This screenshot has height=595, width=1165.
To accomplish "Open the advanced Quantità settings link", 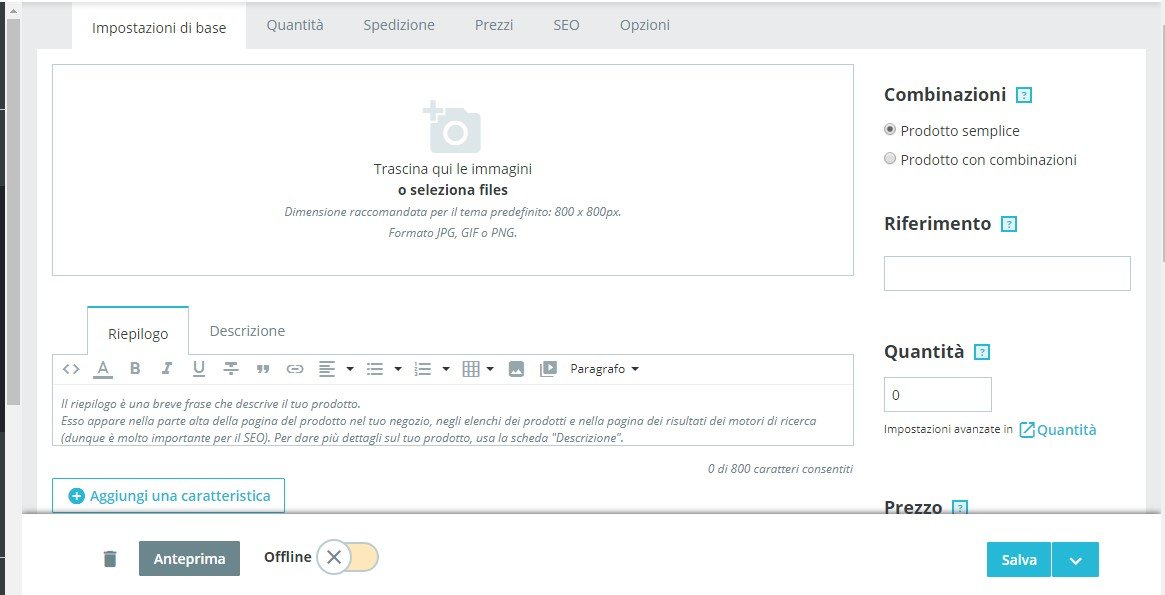I will [1058, 429].
